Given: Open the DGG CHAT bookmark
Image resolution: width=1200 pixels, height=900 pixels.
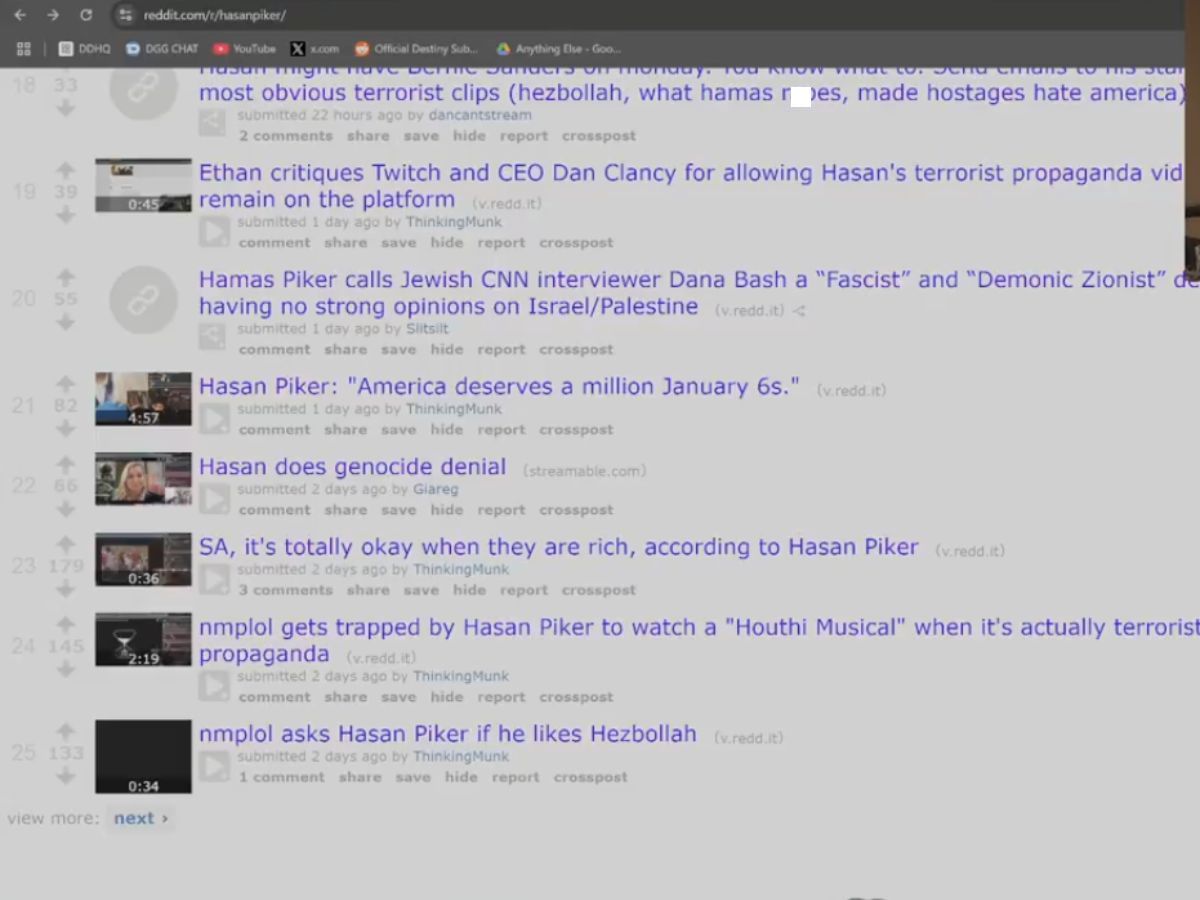Looking at the screenshot, I should point(161,47).
